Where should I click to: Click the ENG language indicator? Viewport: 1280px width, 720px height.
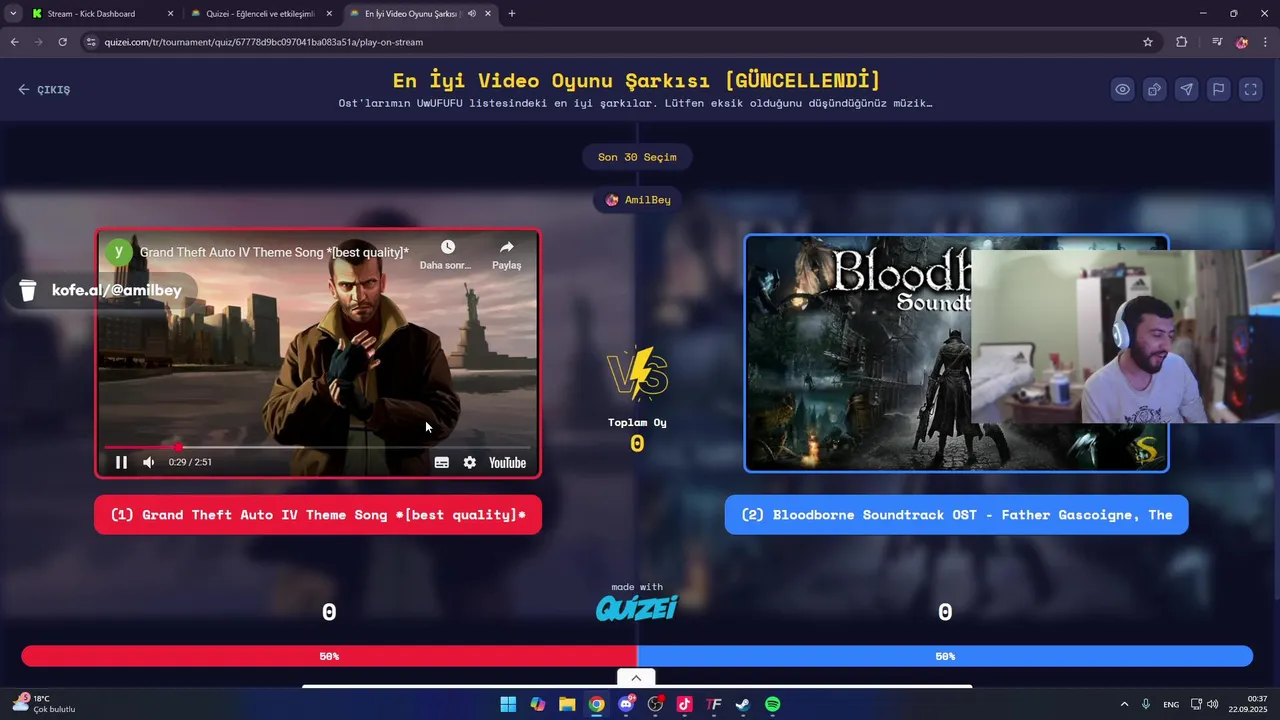1170,704
